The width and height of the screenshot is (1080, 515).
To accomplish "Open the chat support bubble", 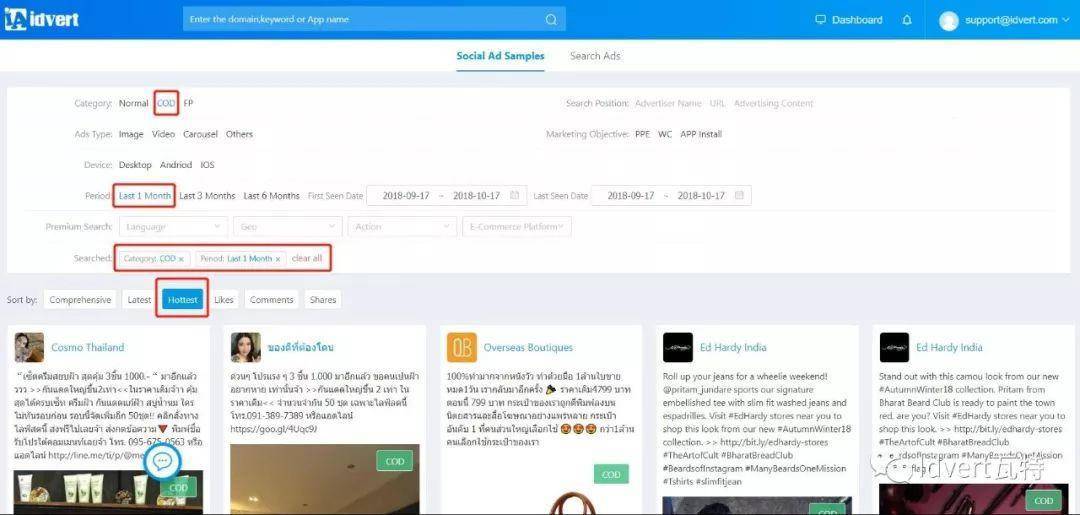I will pyautogui.click(x=163, y=461).
